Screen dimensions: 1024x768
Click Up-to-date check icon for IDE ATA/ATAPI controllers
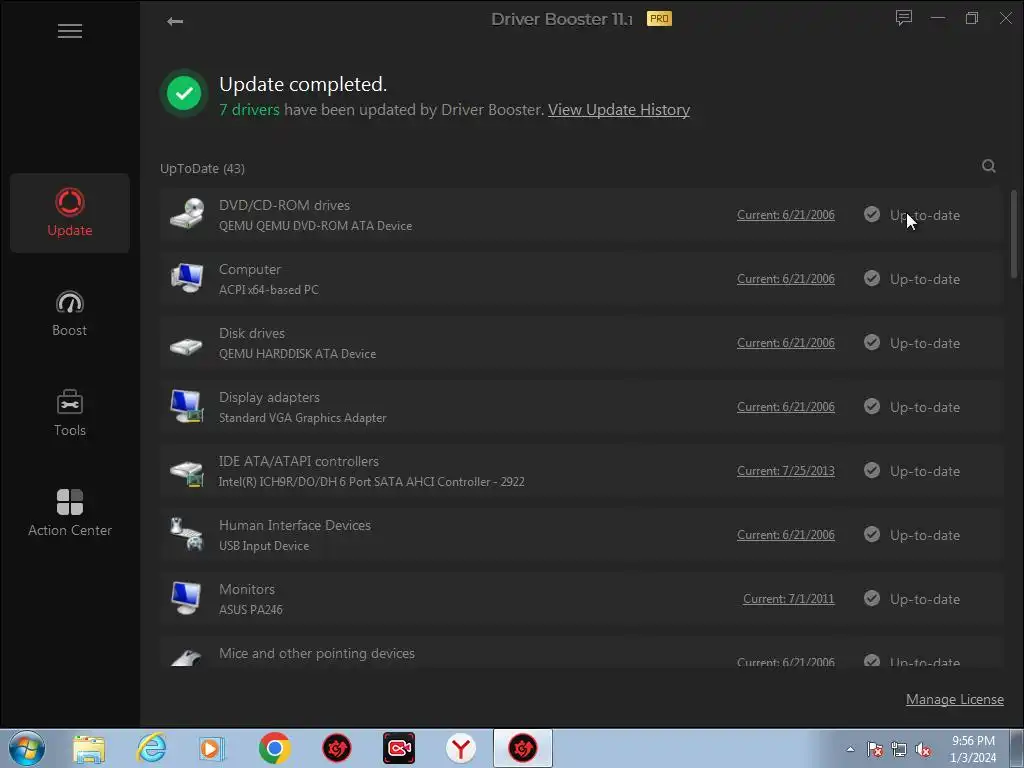click(x=872, y=470)
